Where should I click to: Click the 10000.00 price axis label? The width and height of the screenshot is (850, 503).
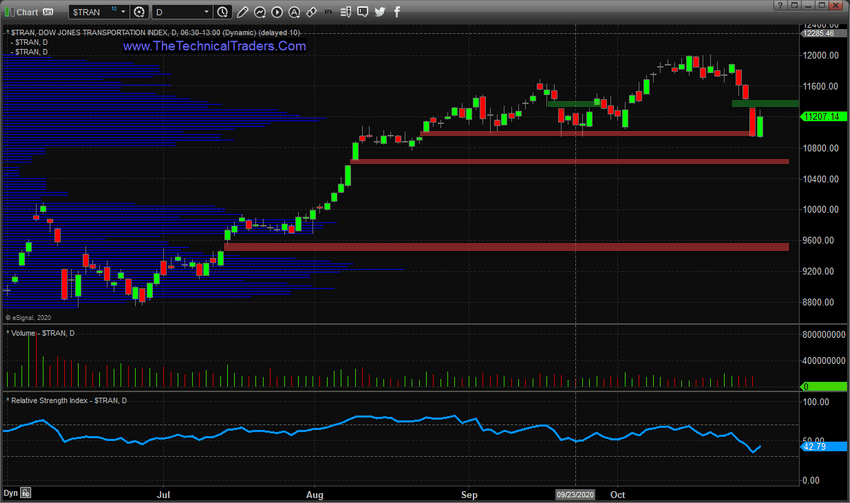[821, 209]
